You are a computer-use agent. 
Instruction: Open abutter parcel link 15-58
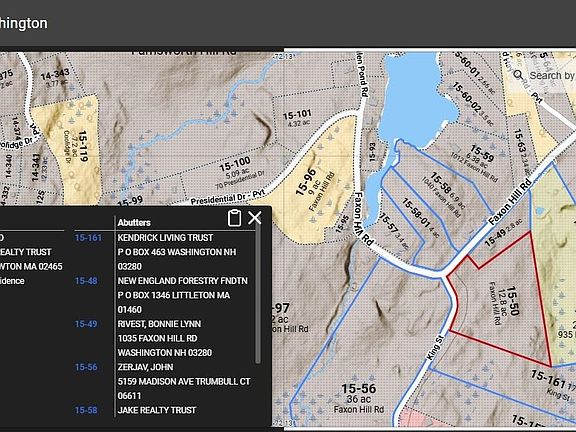tap(86, 410)
